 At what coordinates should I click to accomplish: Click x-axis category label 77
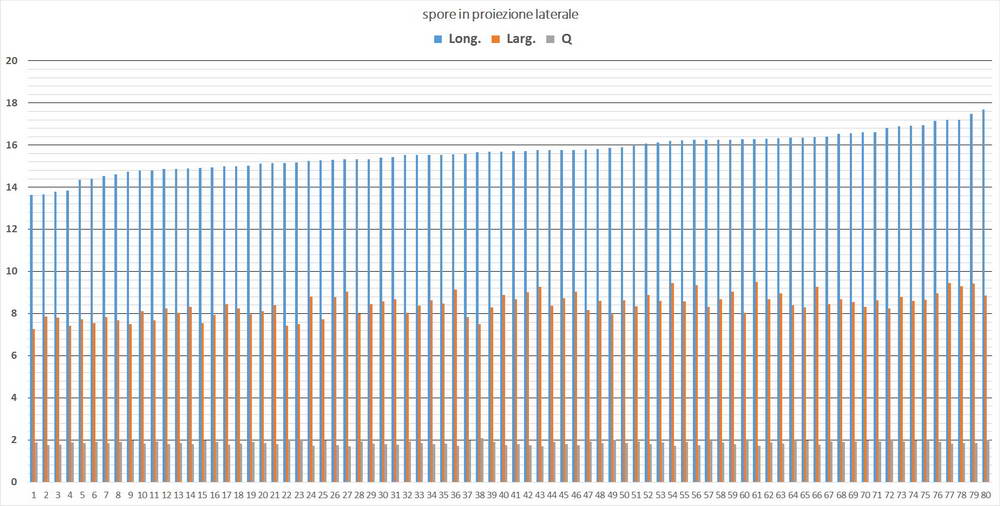click(950, 495)
